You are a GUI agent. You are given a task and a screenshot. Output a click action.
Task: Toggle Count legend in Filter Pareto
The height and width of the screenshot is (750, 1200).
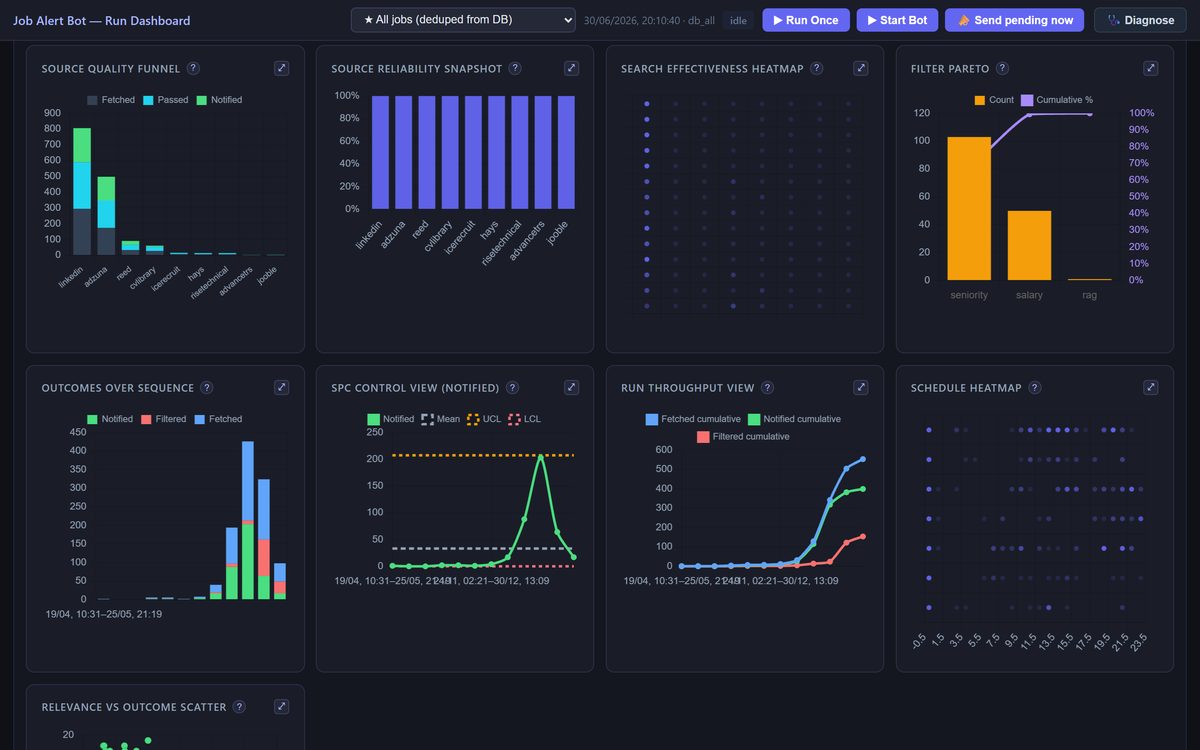(994, 100)
